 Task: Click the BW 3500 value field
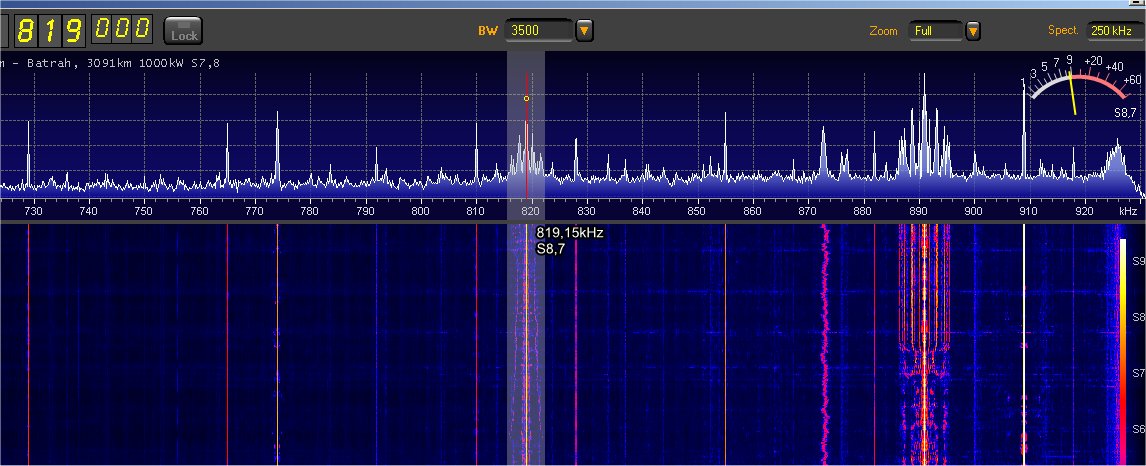[x=539, y=31]
